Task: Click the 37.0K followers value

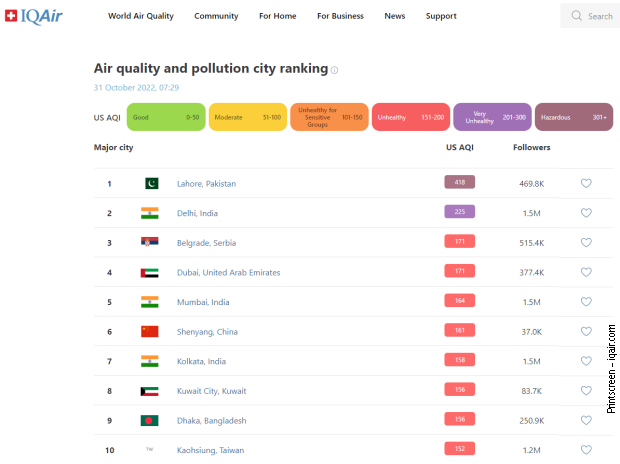Action: click(x=531, y=332)
